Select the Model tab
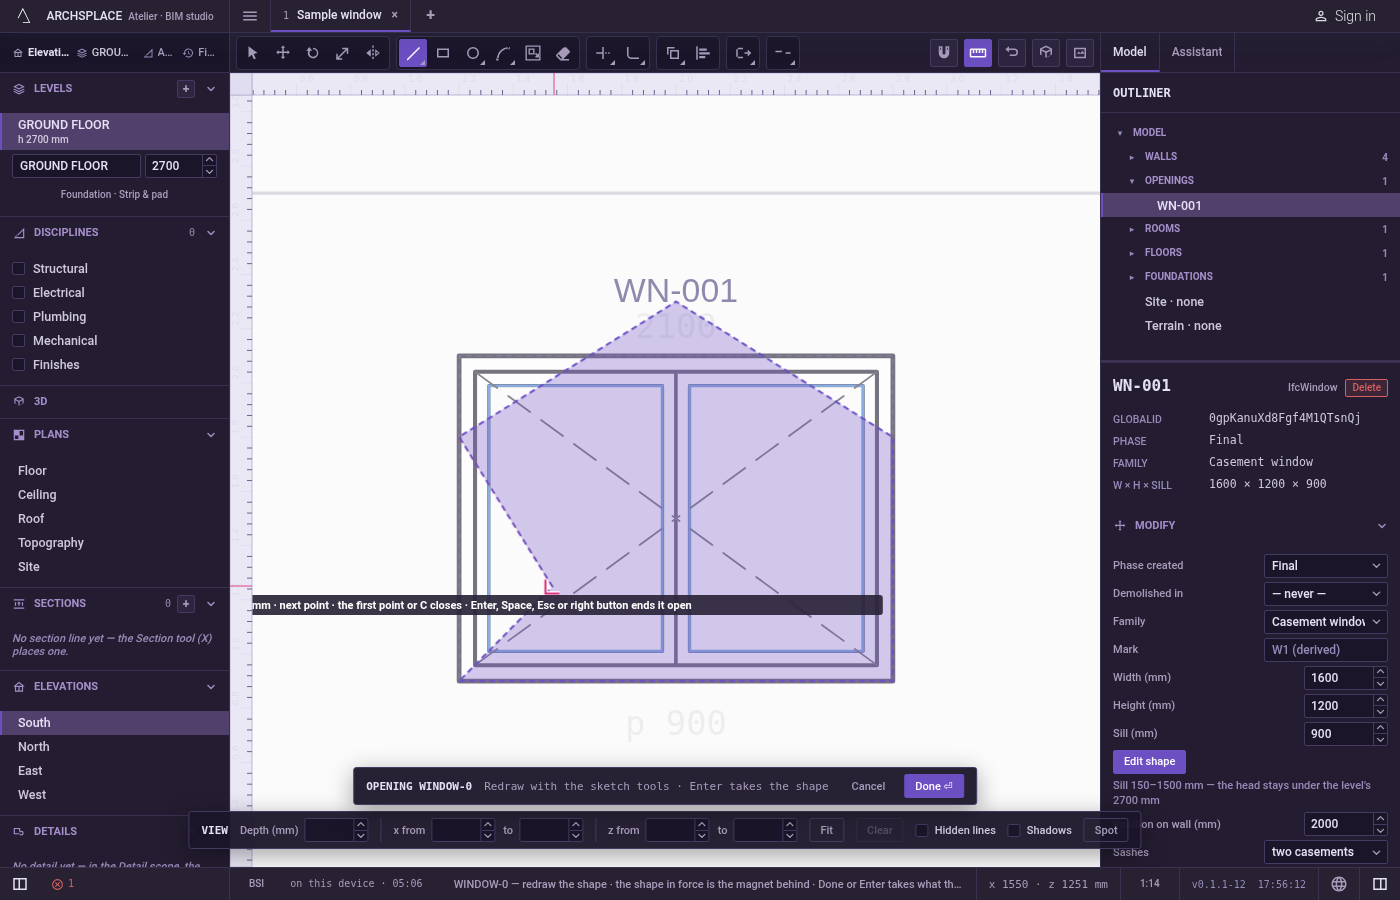 coord(1130,52)
